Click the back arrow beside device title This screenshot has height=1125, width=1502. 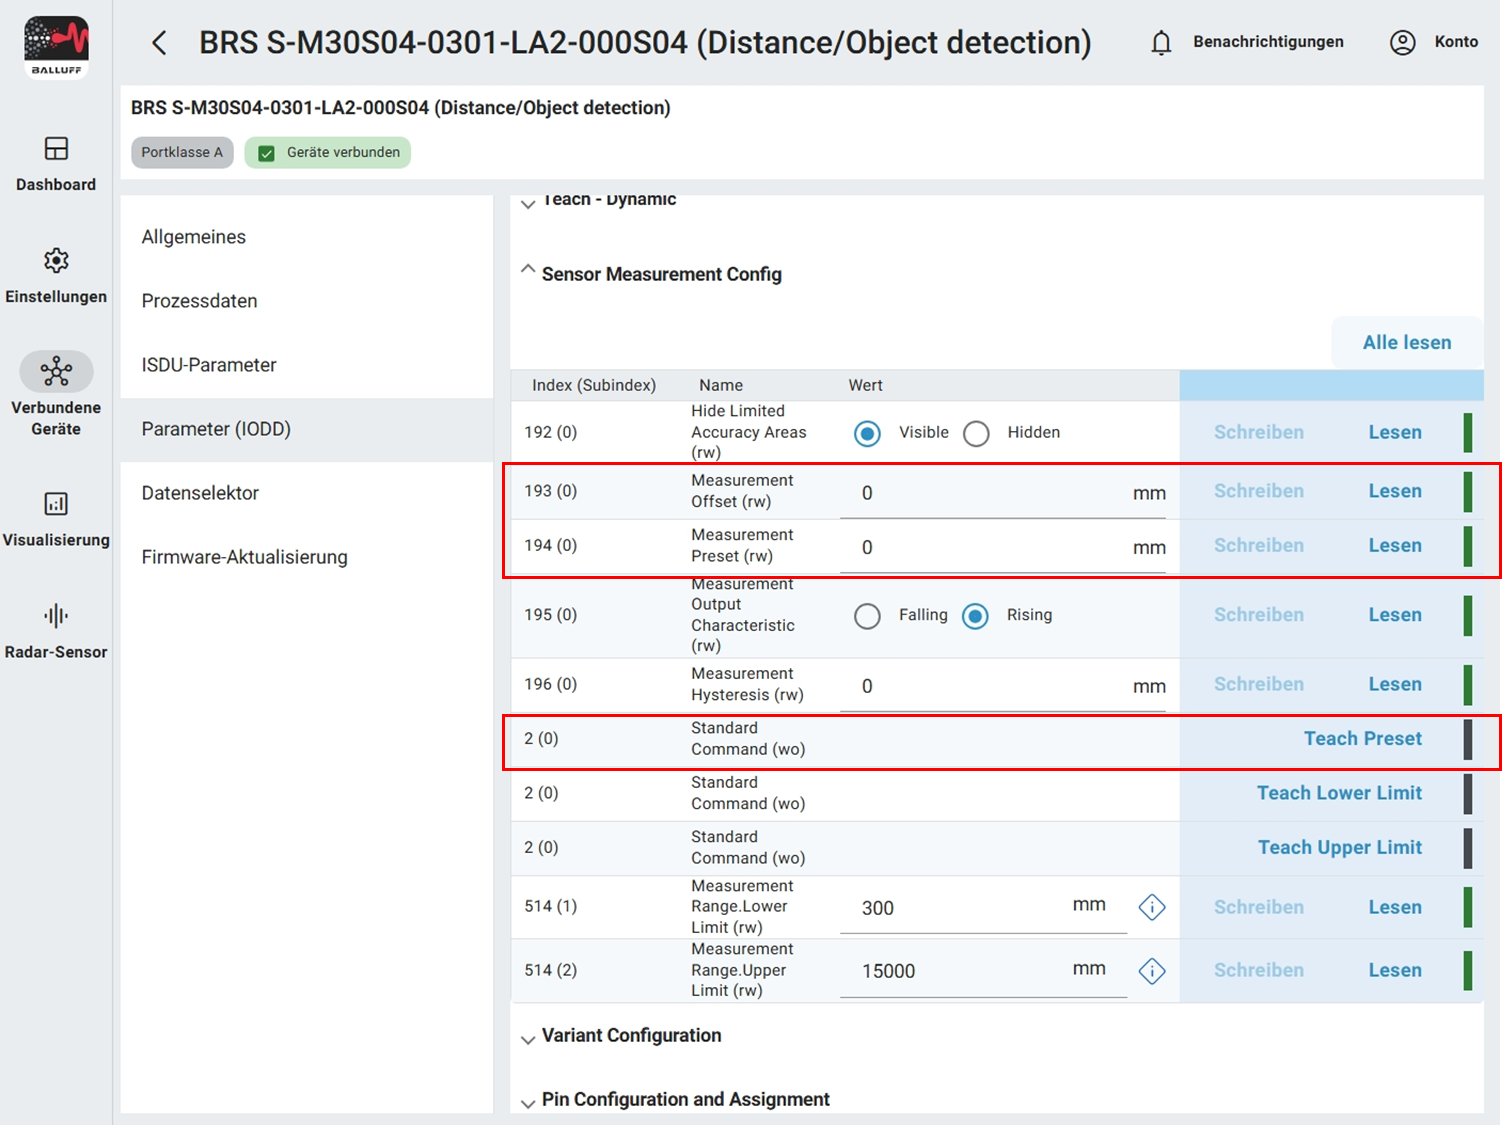(x=159, y=43)
